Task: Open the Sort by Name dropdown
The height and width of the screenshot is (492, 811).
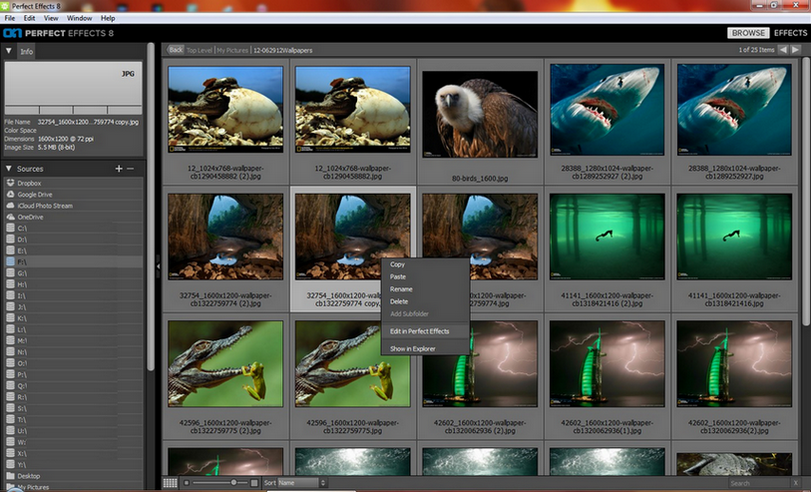Action: tap(302, 483)
